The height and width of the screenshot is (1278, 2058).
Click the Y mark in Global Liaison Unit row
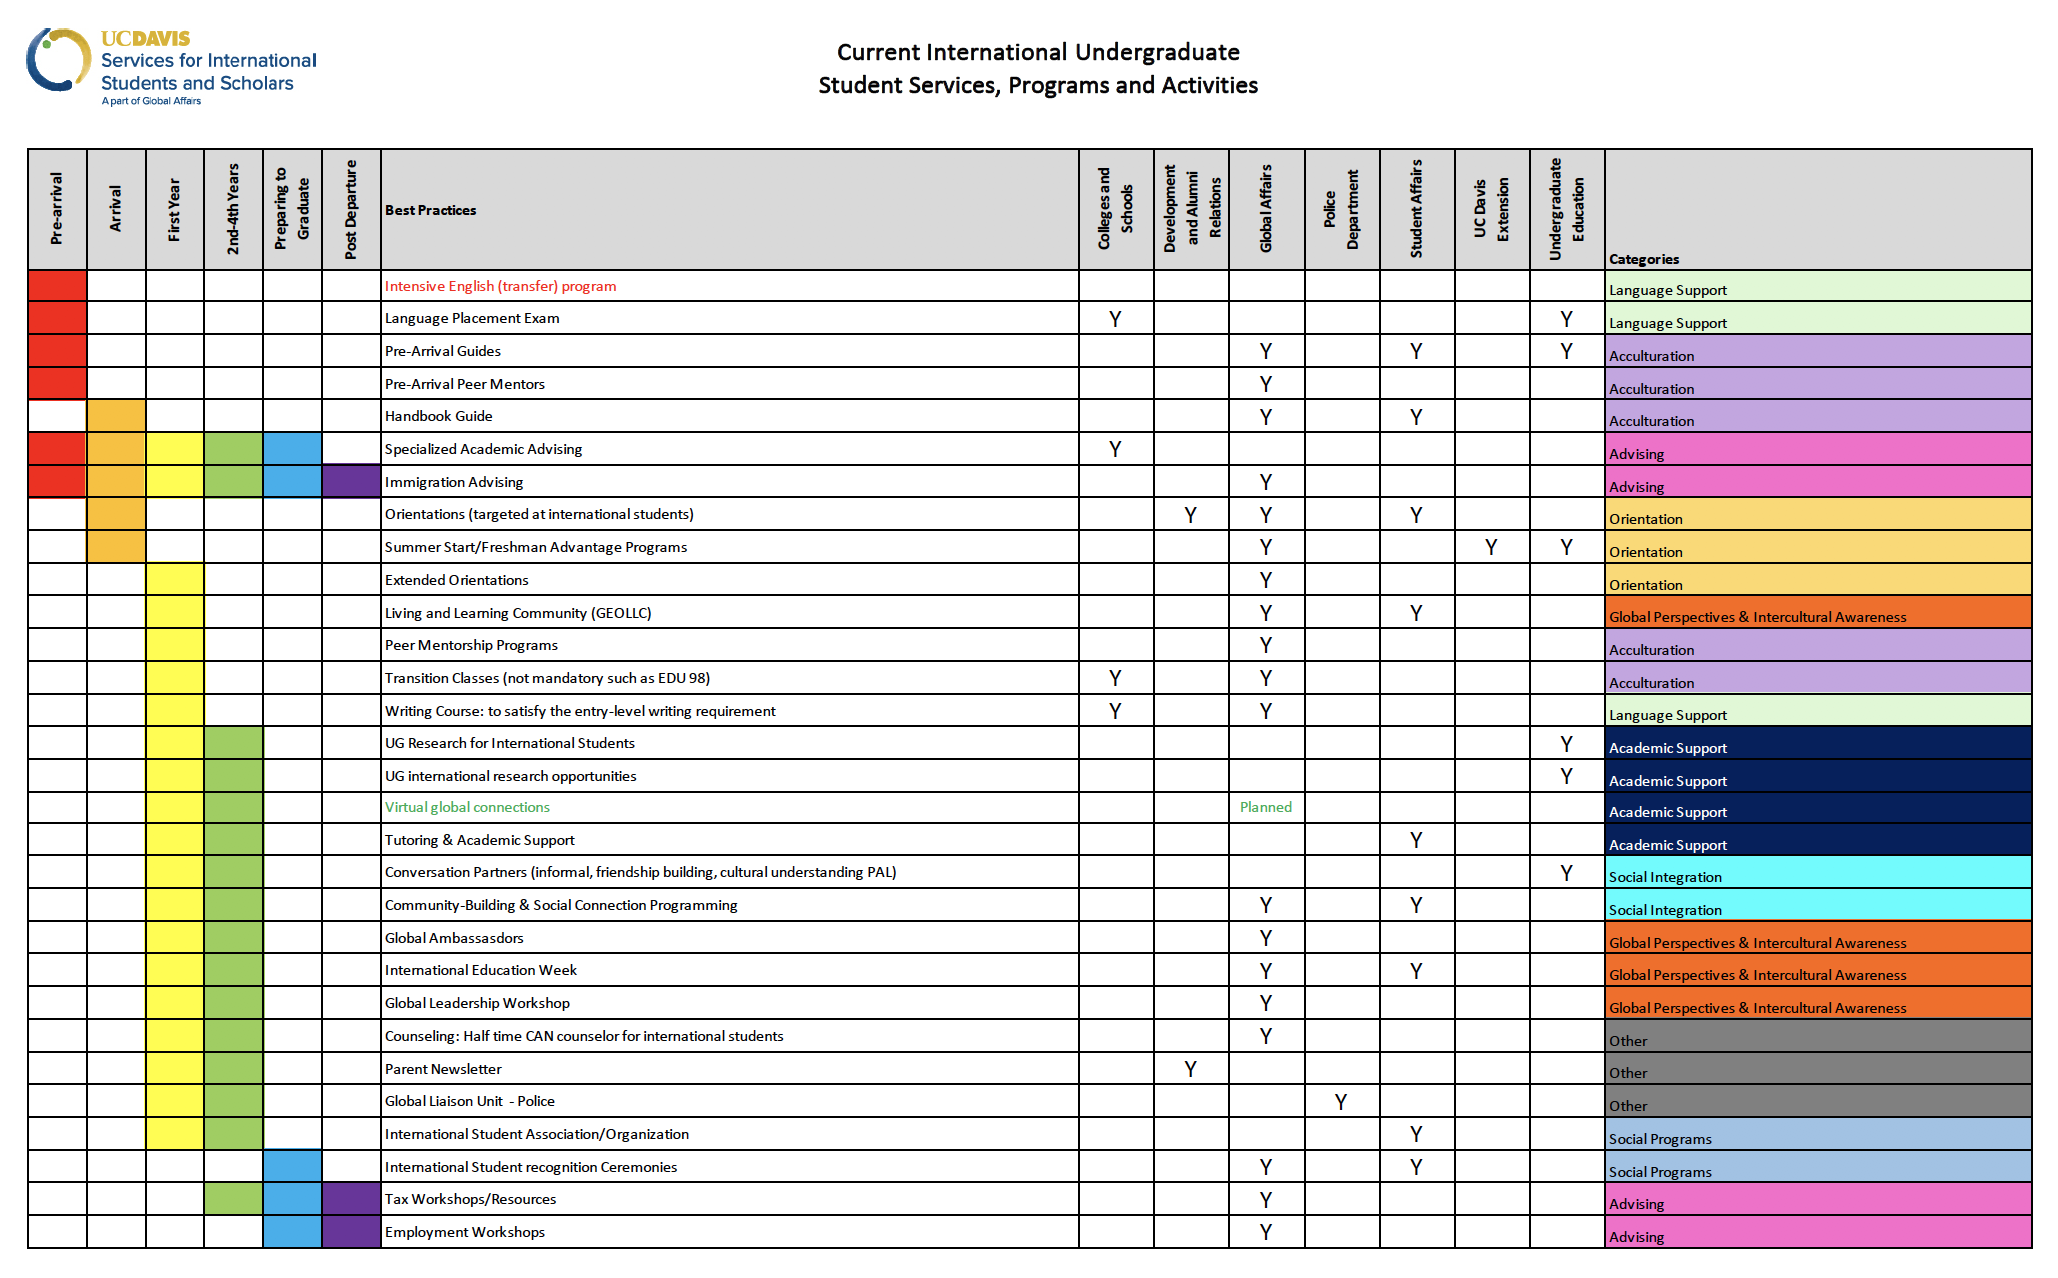coord(1340,1102)
